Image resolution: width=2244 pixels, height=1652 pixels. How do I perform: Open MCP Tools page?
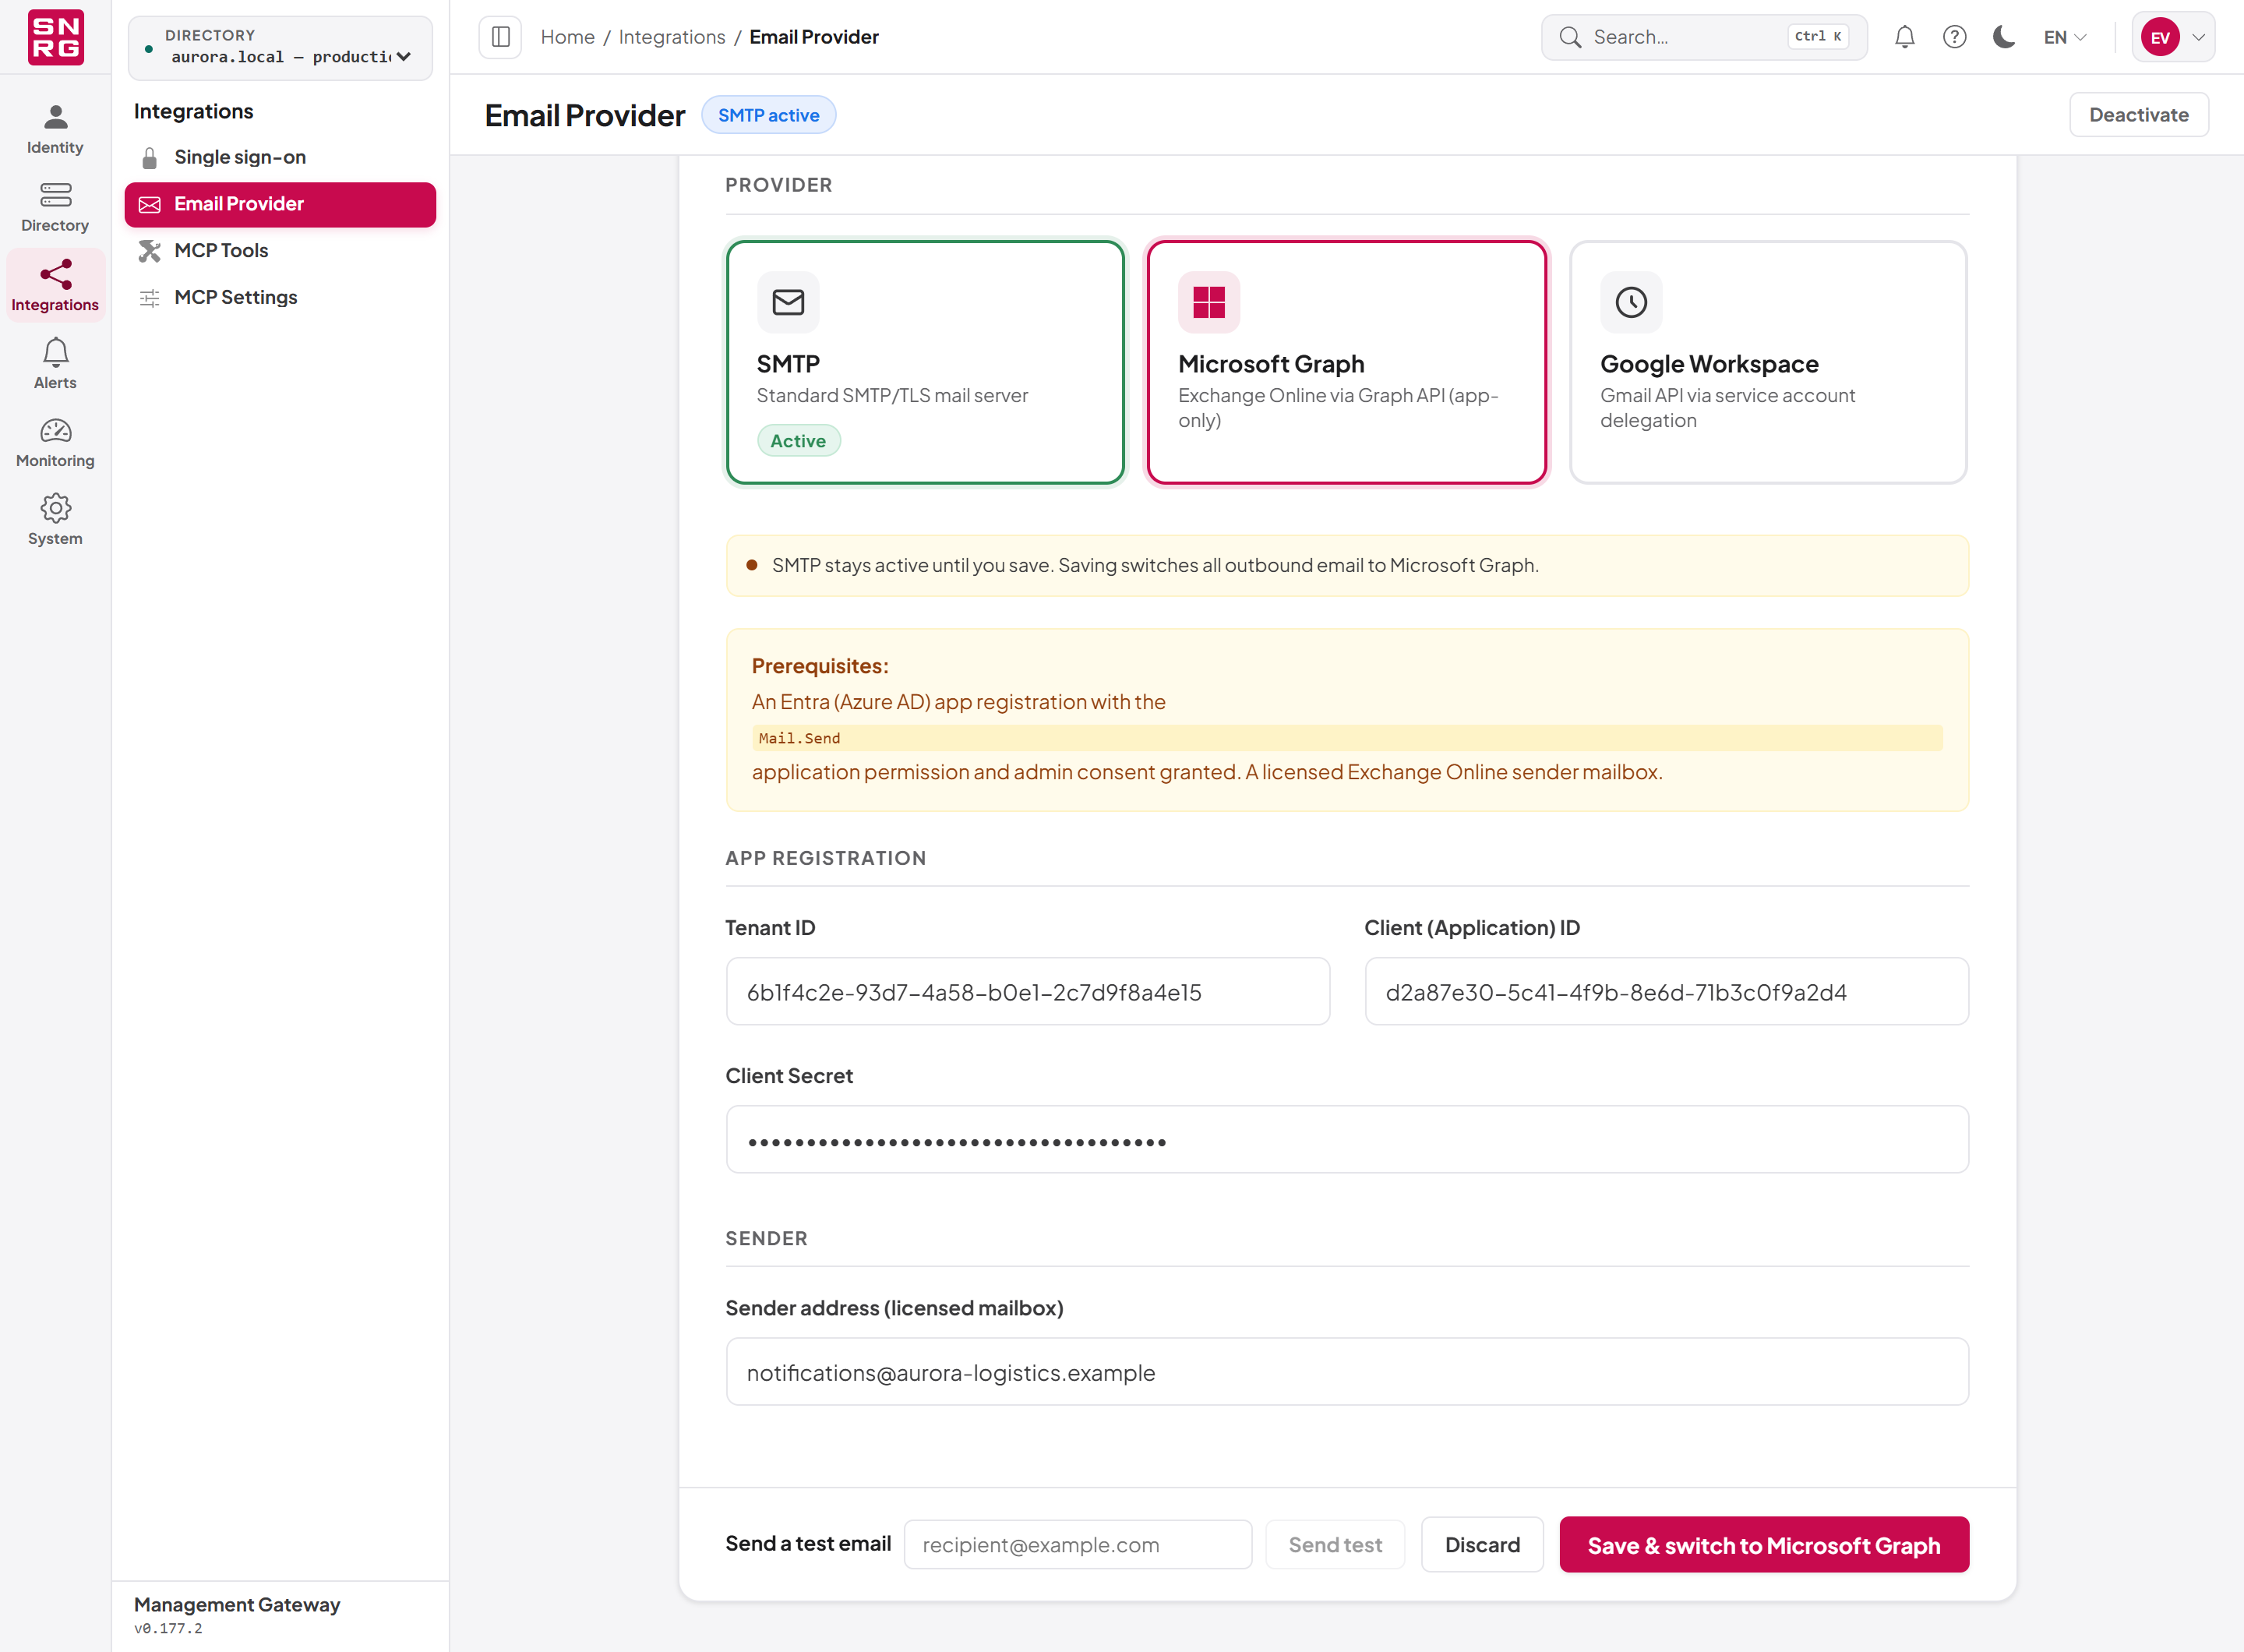280,251
